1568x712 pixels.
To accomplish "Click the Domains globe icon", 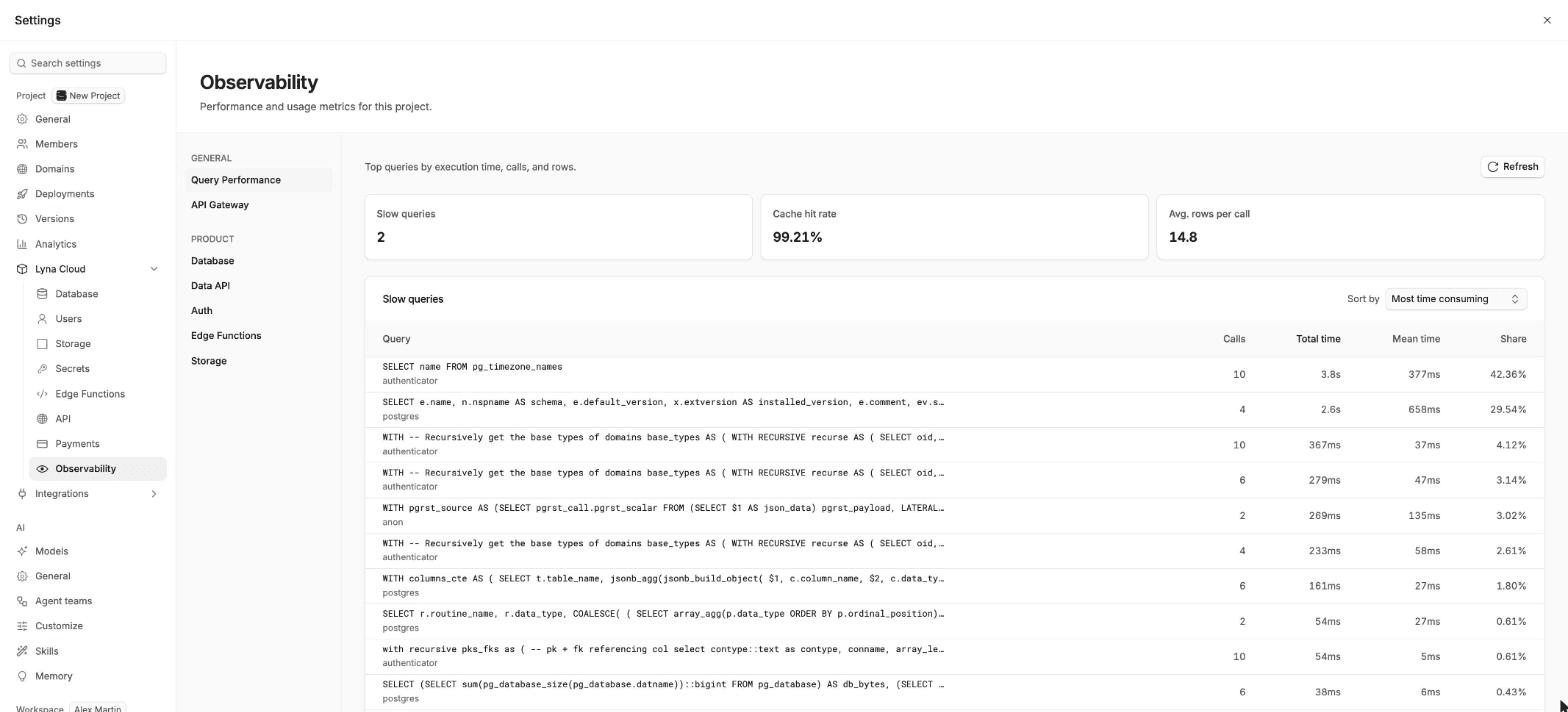I will point(22,169).
